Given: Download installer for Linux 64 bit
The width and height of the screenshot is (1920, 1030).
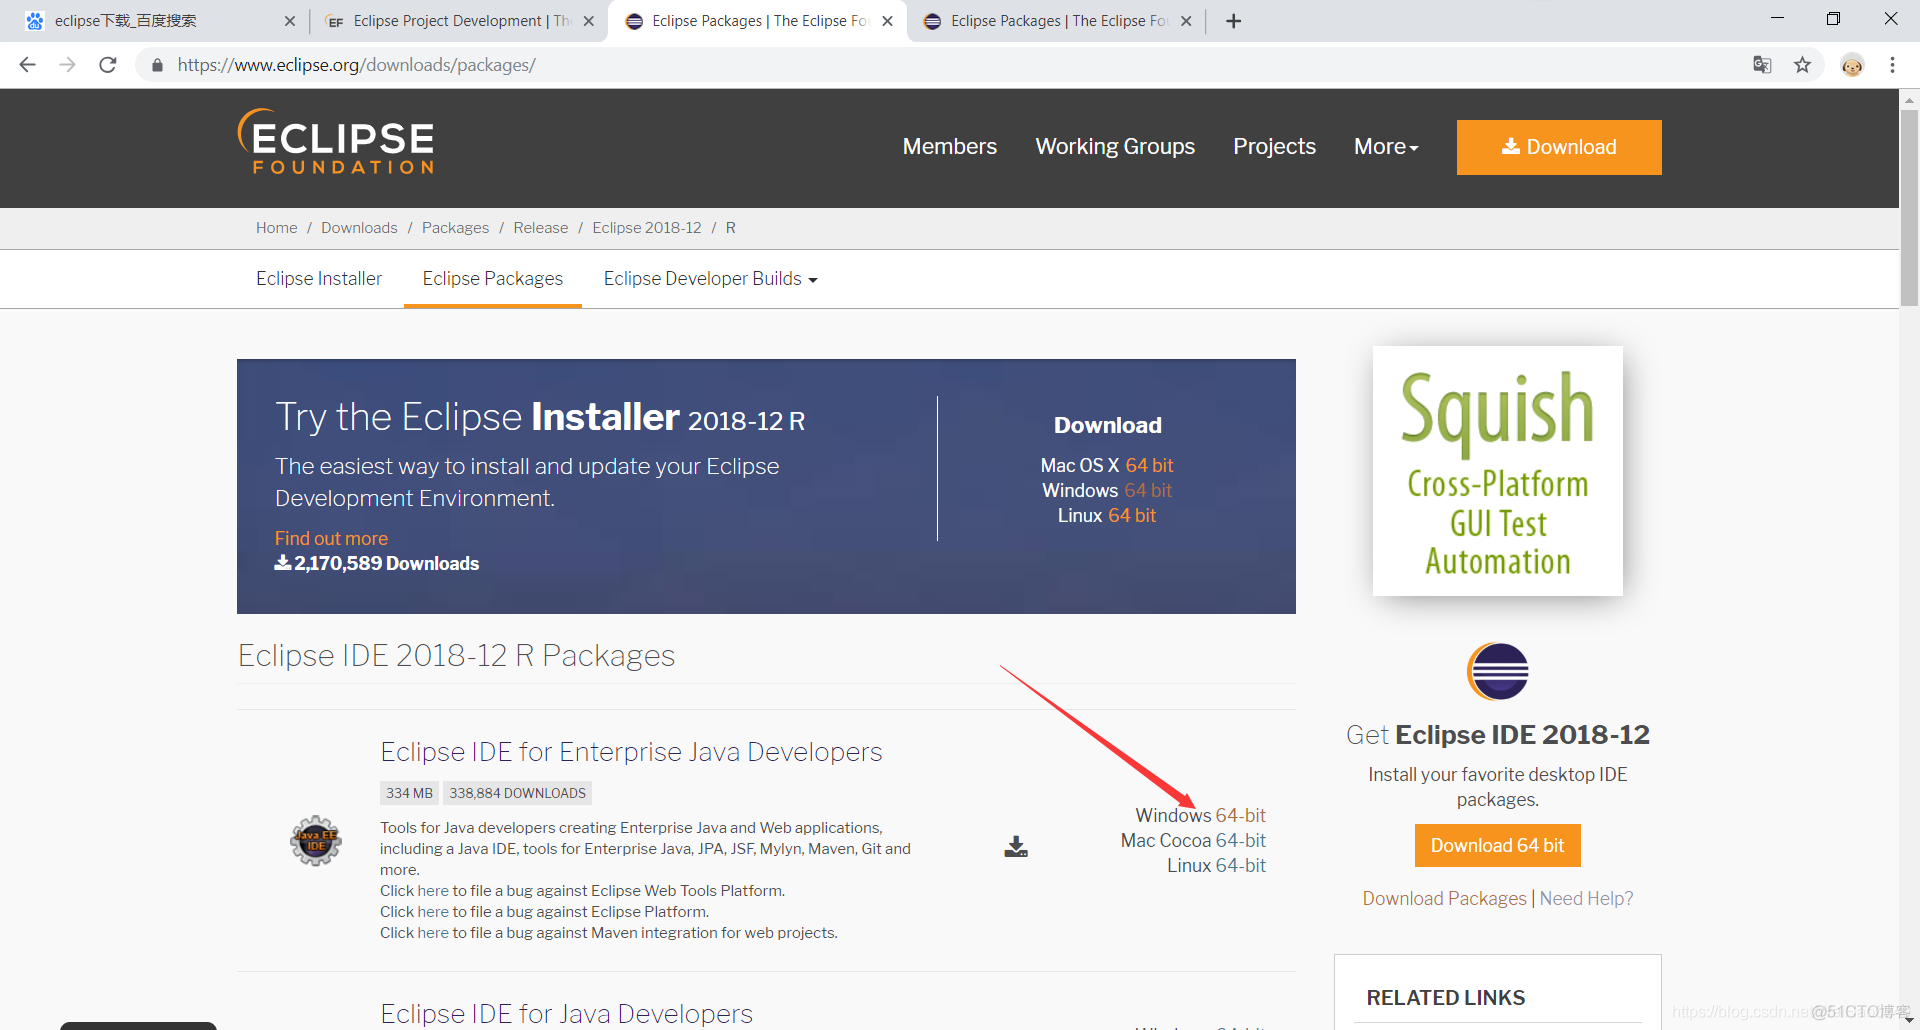Looking at the screenshot, I should (1132, 516).
